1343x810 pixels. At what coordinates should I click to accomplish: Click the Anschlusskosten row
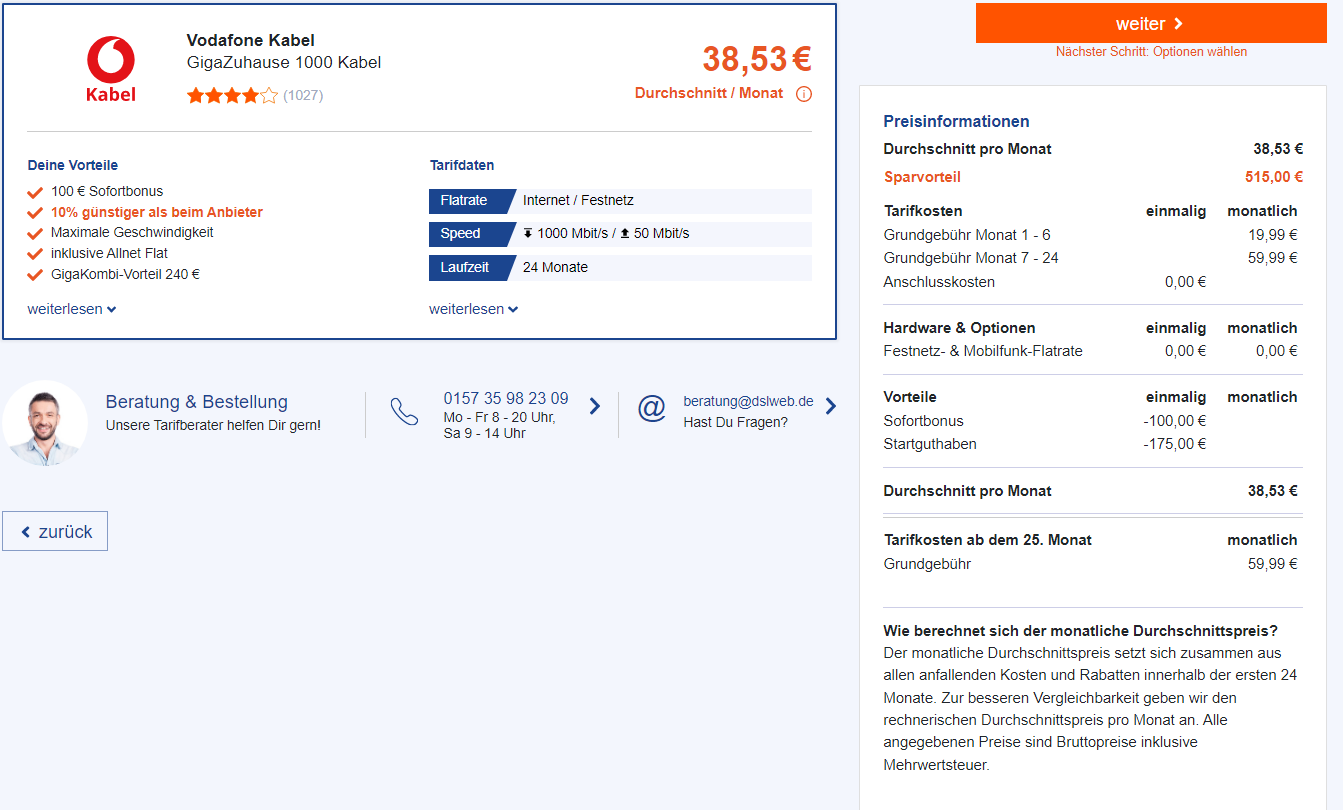[1091, 282]
